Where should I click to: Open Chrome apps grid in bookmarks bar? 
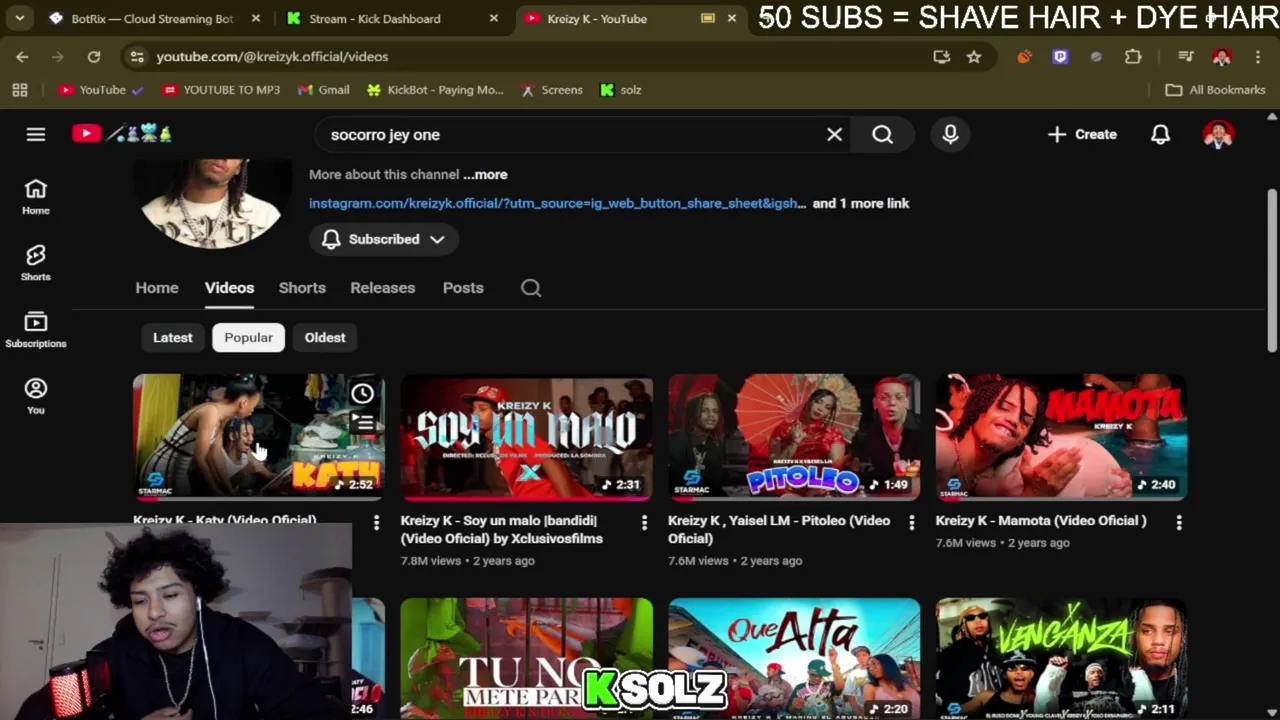pos(20,90)
